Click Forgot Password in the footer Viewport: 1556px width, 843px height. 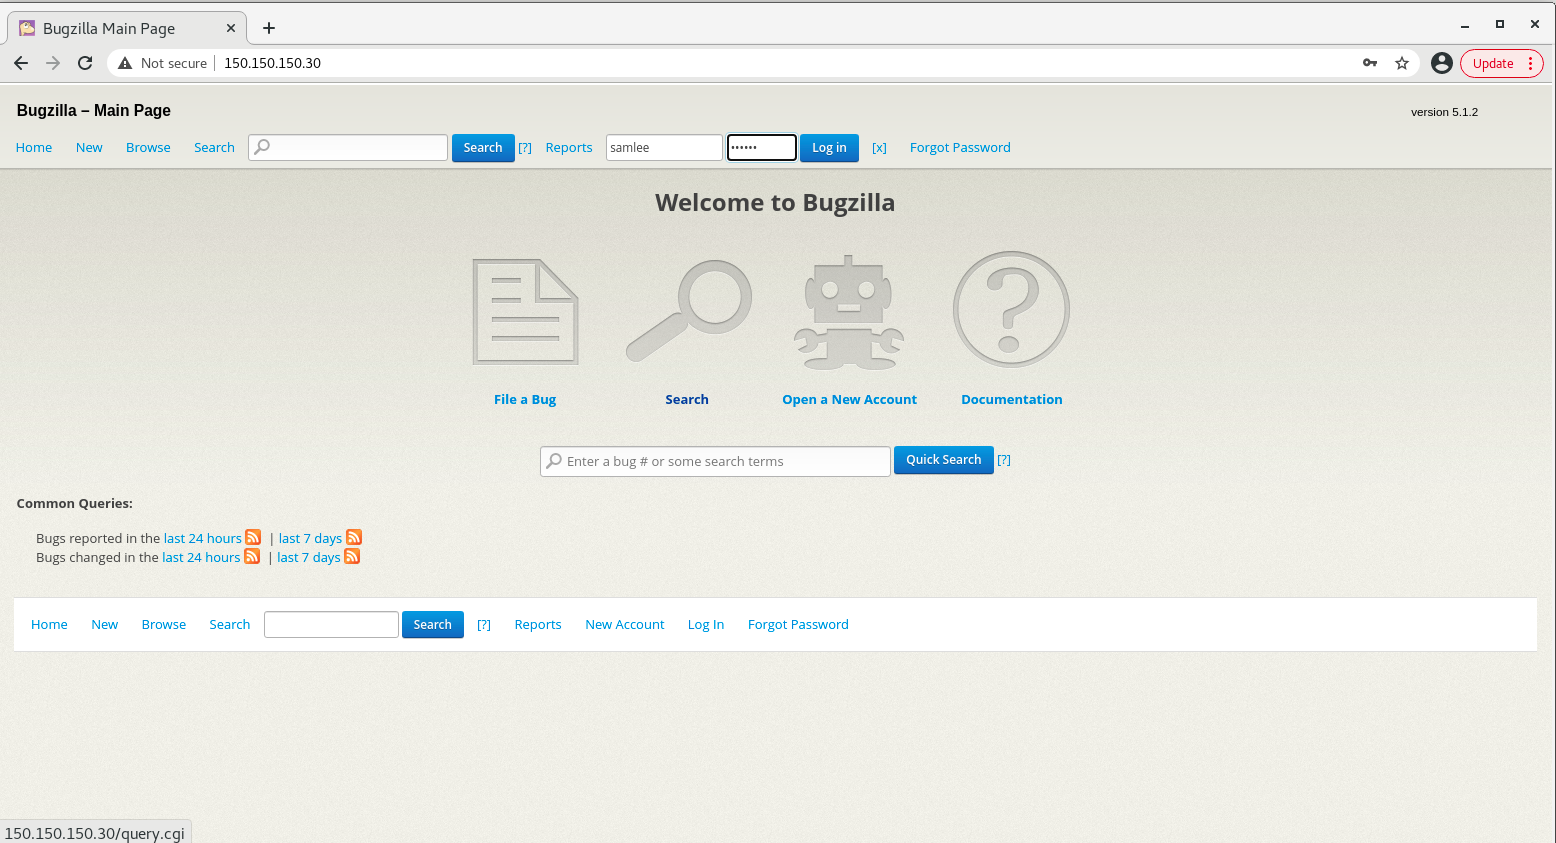798,624
